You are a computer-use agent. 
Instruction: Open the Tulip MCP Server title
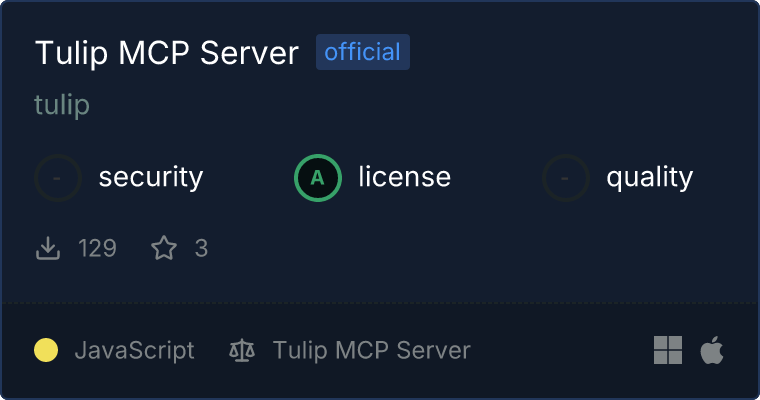(167, 52)
